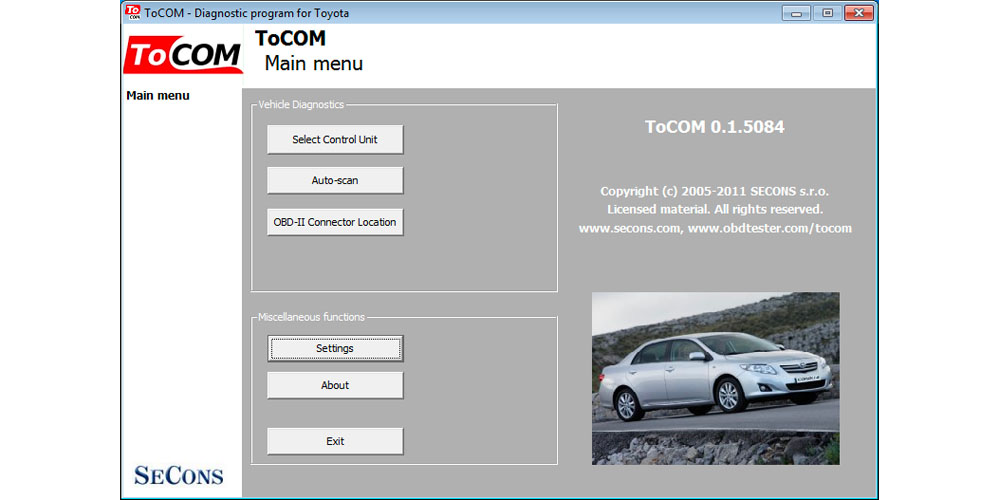Click the ToCOM title bar app icon
Screen dimensions: 1000x500
tap(133, 12)
